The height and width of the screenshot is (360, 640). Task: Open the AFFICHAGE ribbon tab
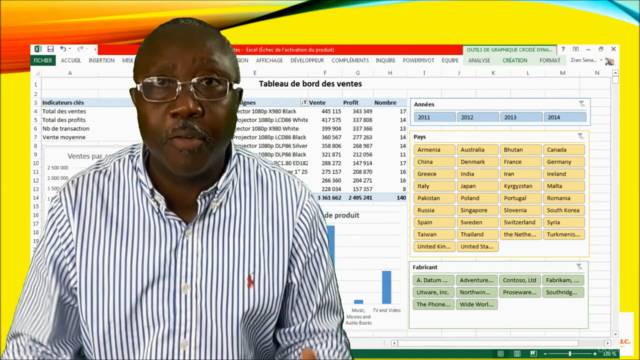[x=269, y=60]
